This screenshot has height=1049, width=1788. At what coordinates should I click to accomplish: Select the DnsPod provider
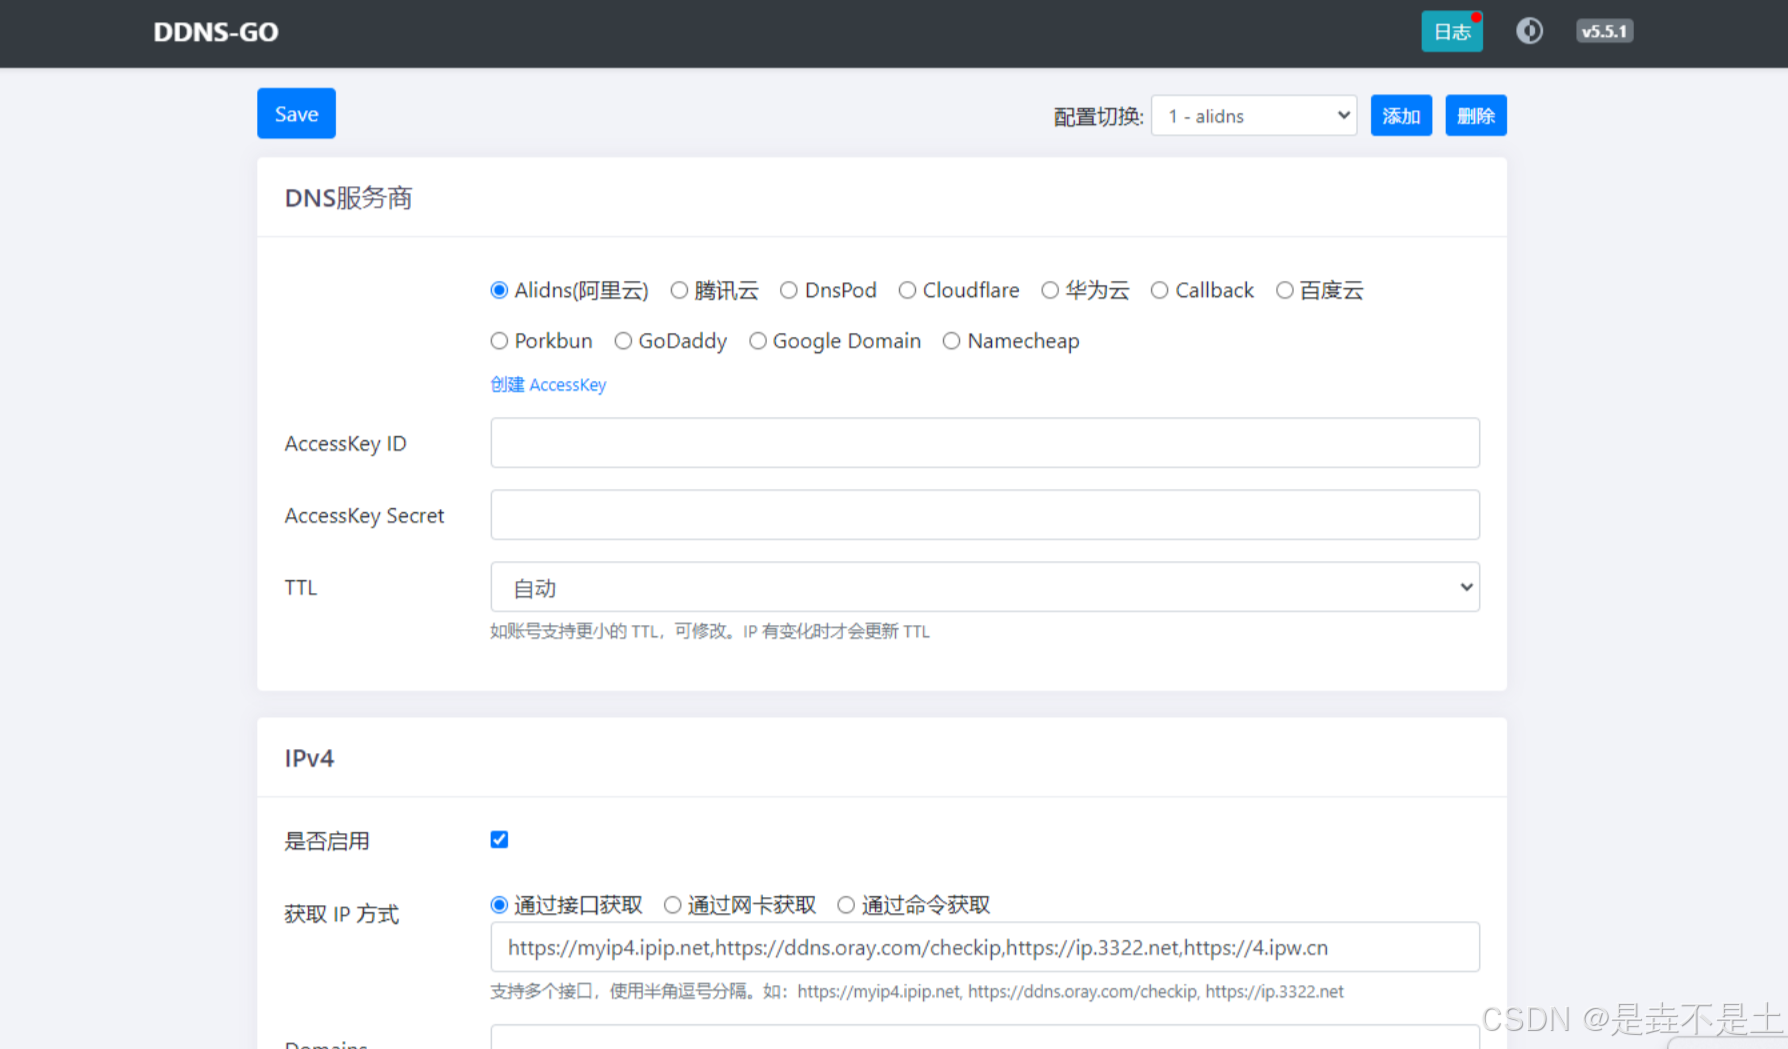(789, 290)
